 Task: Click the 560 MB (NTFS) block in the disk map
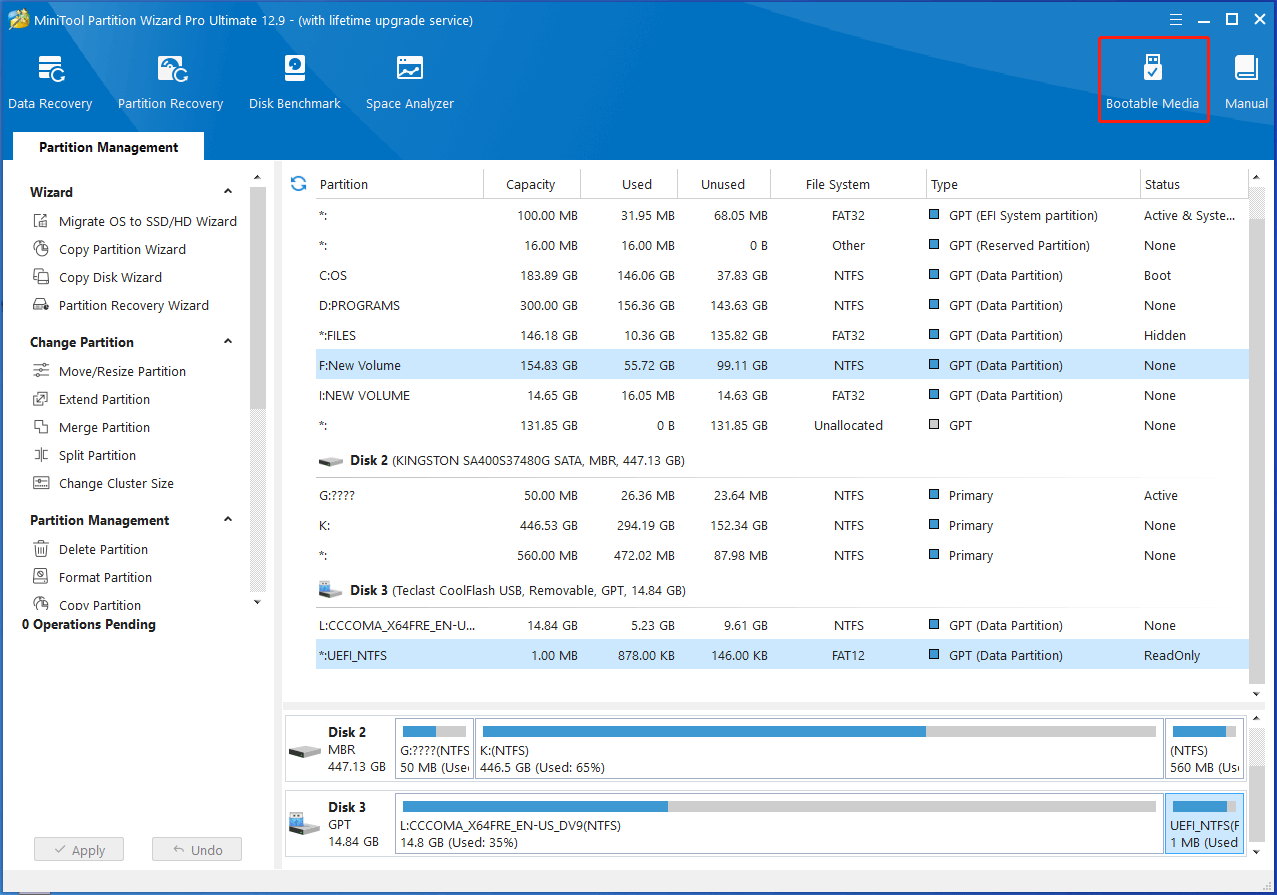1204,749
